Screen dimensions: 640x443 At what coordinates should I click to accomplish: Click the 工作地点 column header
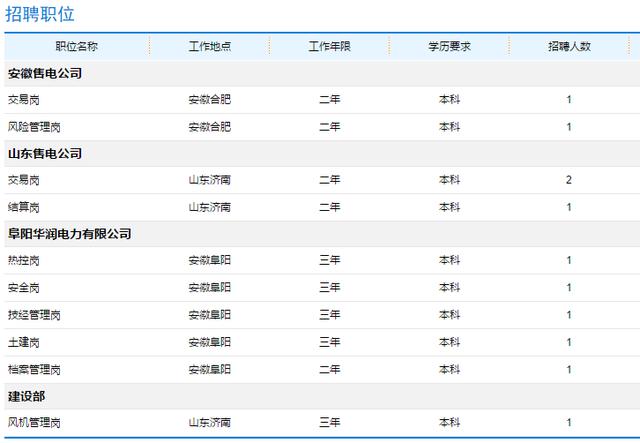[210, 46]
